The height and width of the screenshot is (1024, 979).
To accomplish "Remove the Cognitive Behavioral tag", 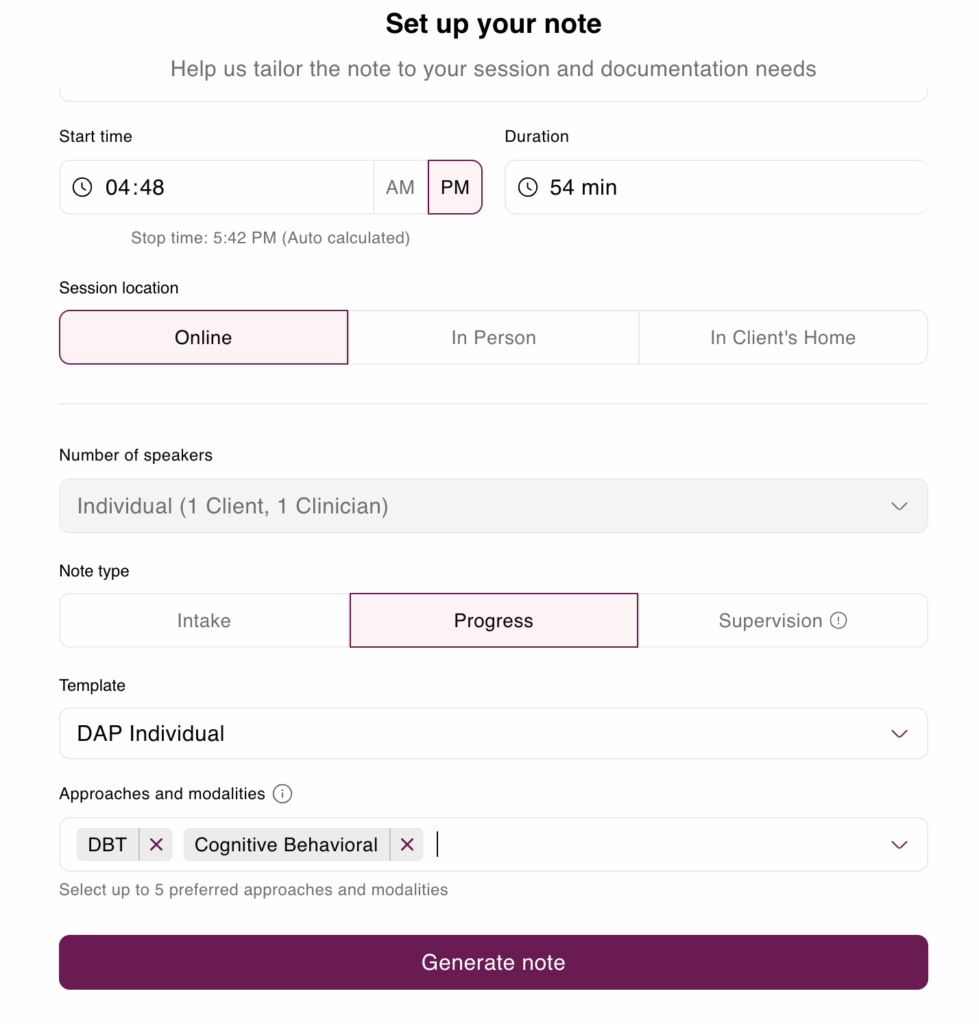I will [x=407, y=845].
